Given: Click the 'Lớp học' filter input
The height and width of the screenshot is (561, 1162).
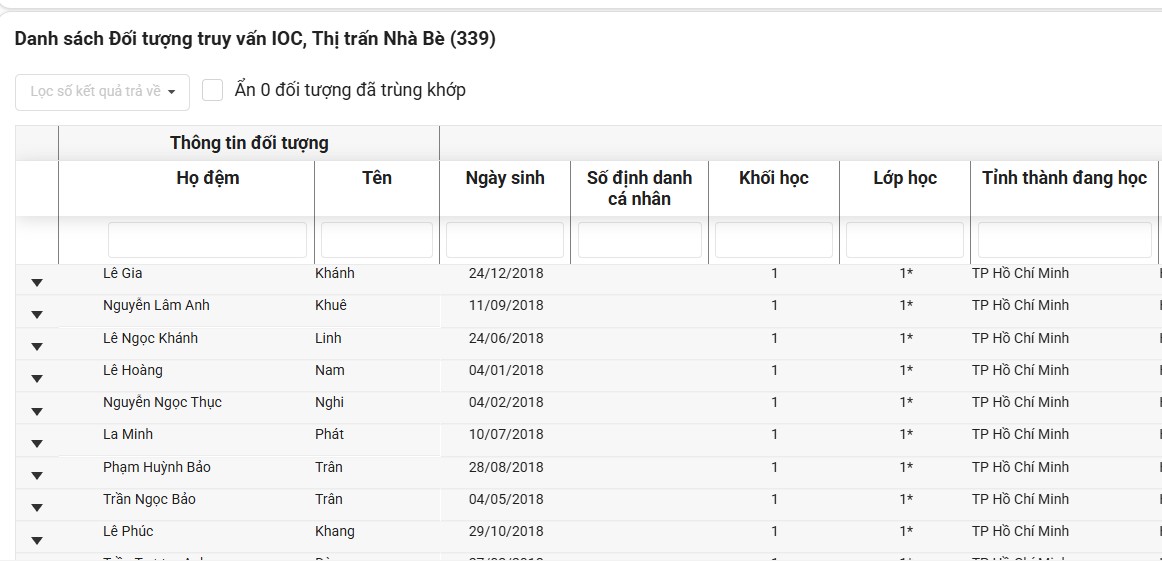Looking at the screenshot, I should [x=905, y=240].
